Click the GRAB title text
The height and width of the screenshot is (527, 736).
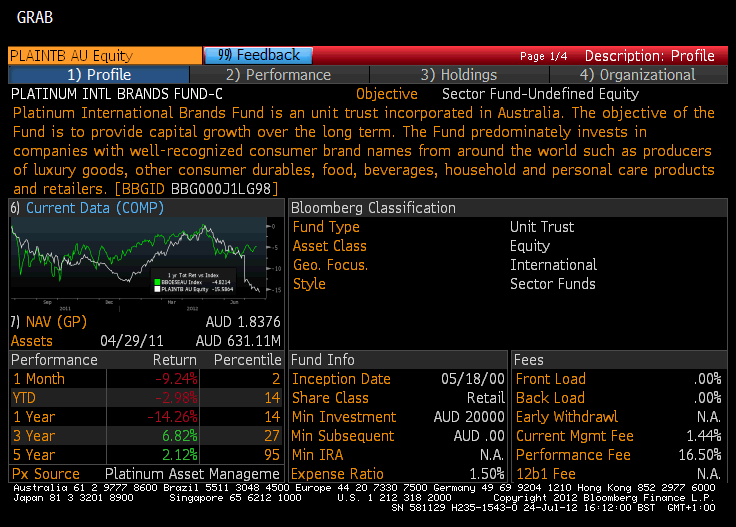point(35,17)
